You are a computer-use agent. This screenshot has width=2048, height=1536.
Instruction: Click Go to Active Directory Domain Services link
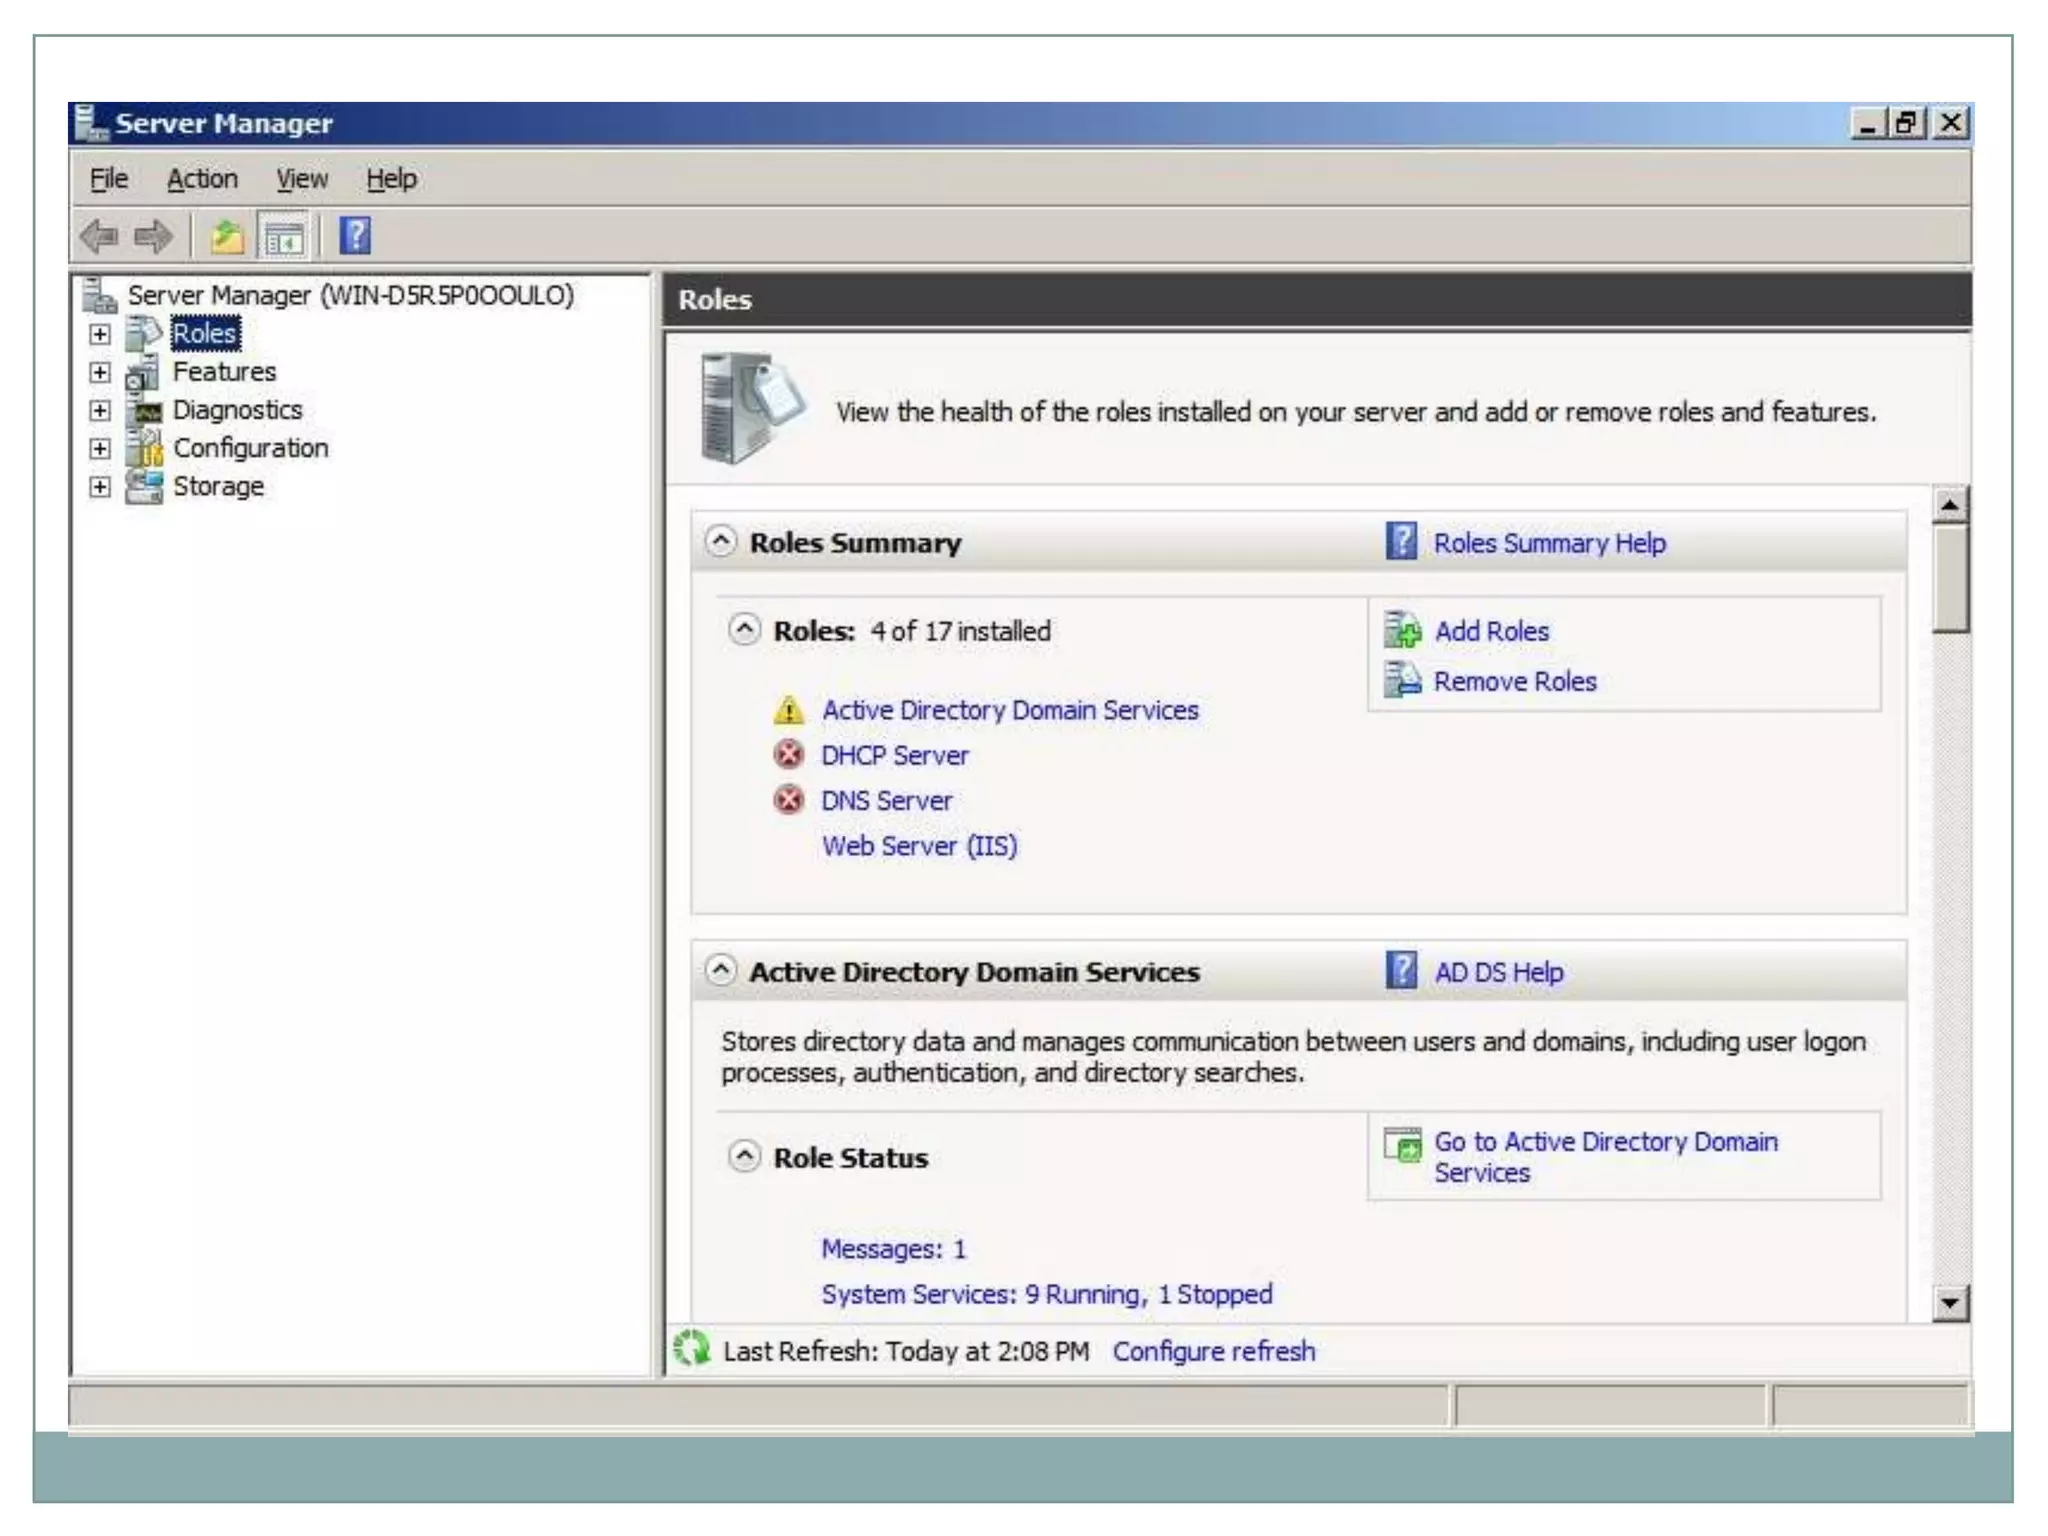coord(1606,1157)
